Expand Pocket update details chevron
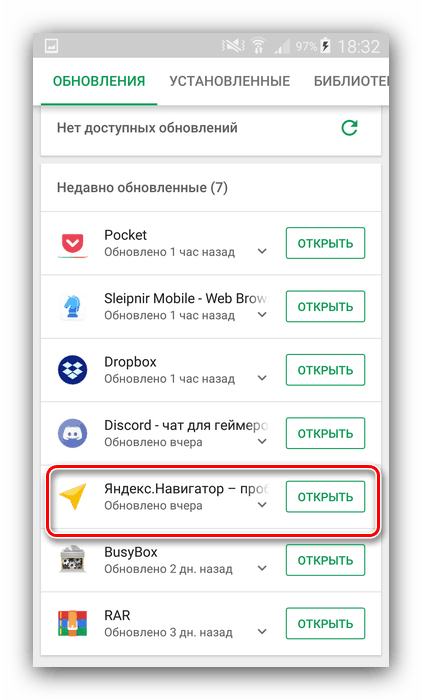The width and height of the screenshot is (422, 700). click(262, 251)
